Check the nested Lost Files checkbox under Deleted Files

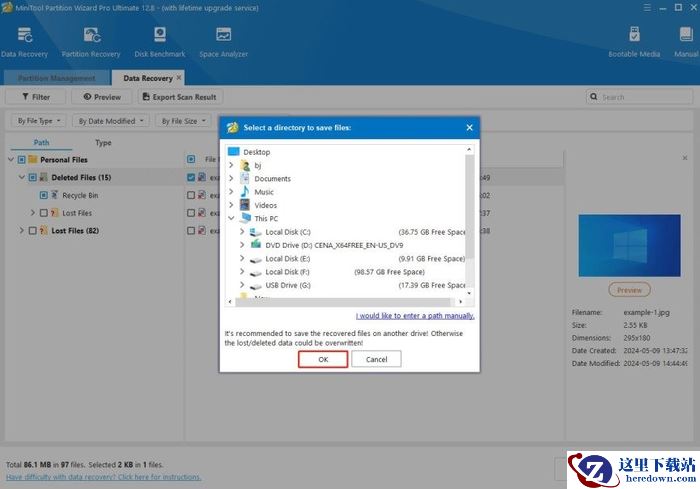click(x=44, y=213)
